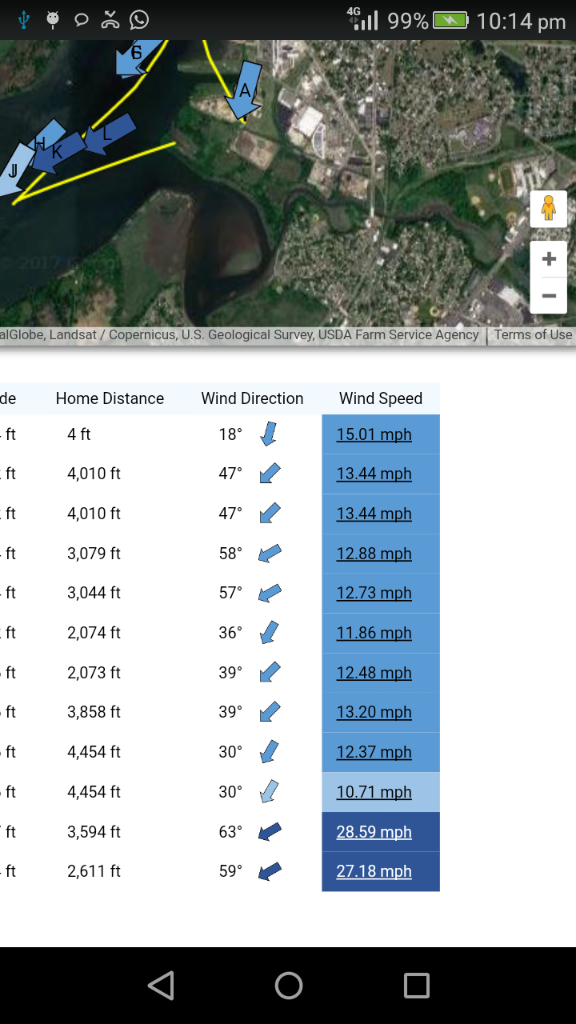576x1024 pixels.
Task: Tap the Wind Direction column header
Action: point(252,398)
